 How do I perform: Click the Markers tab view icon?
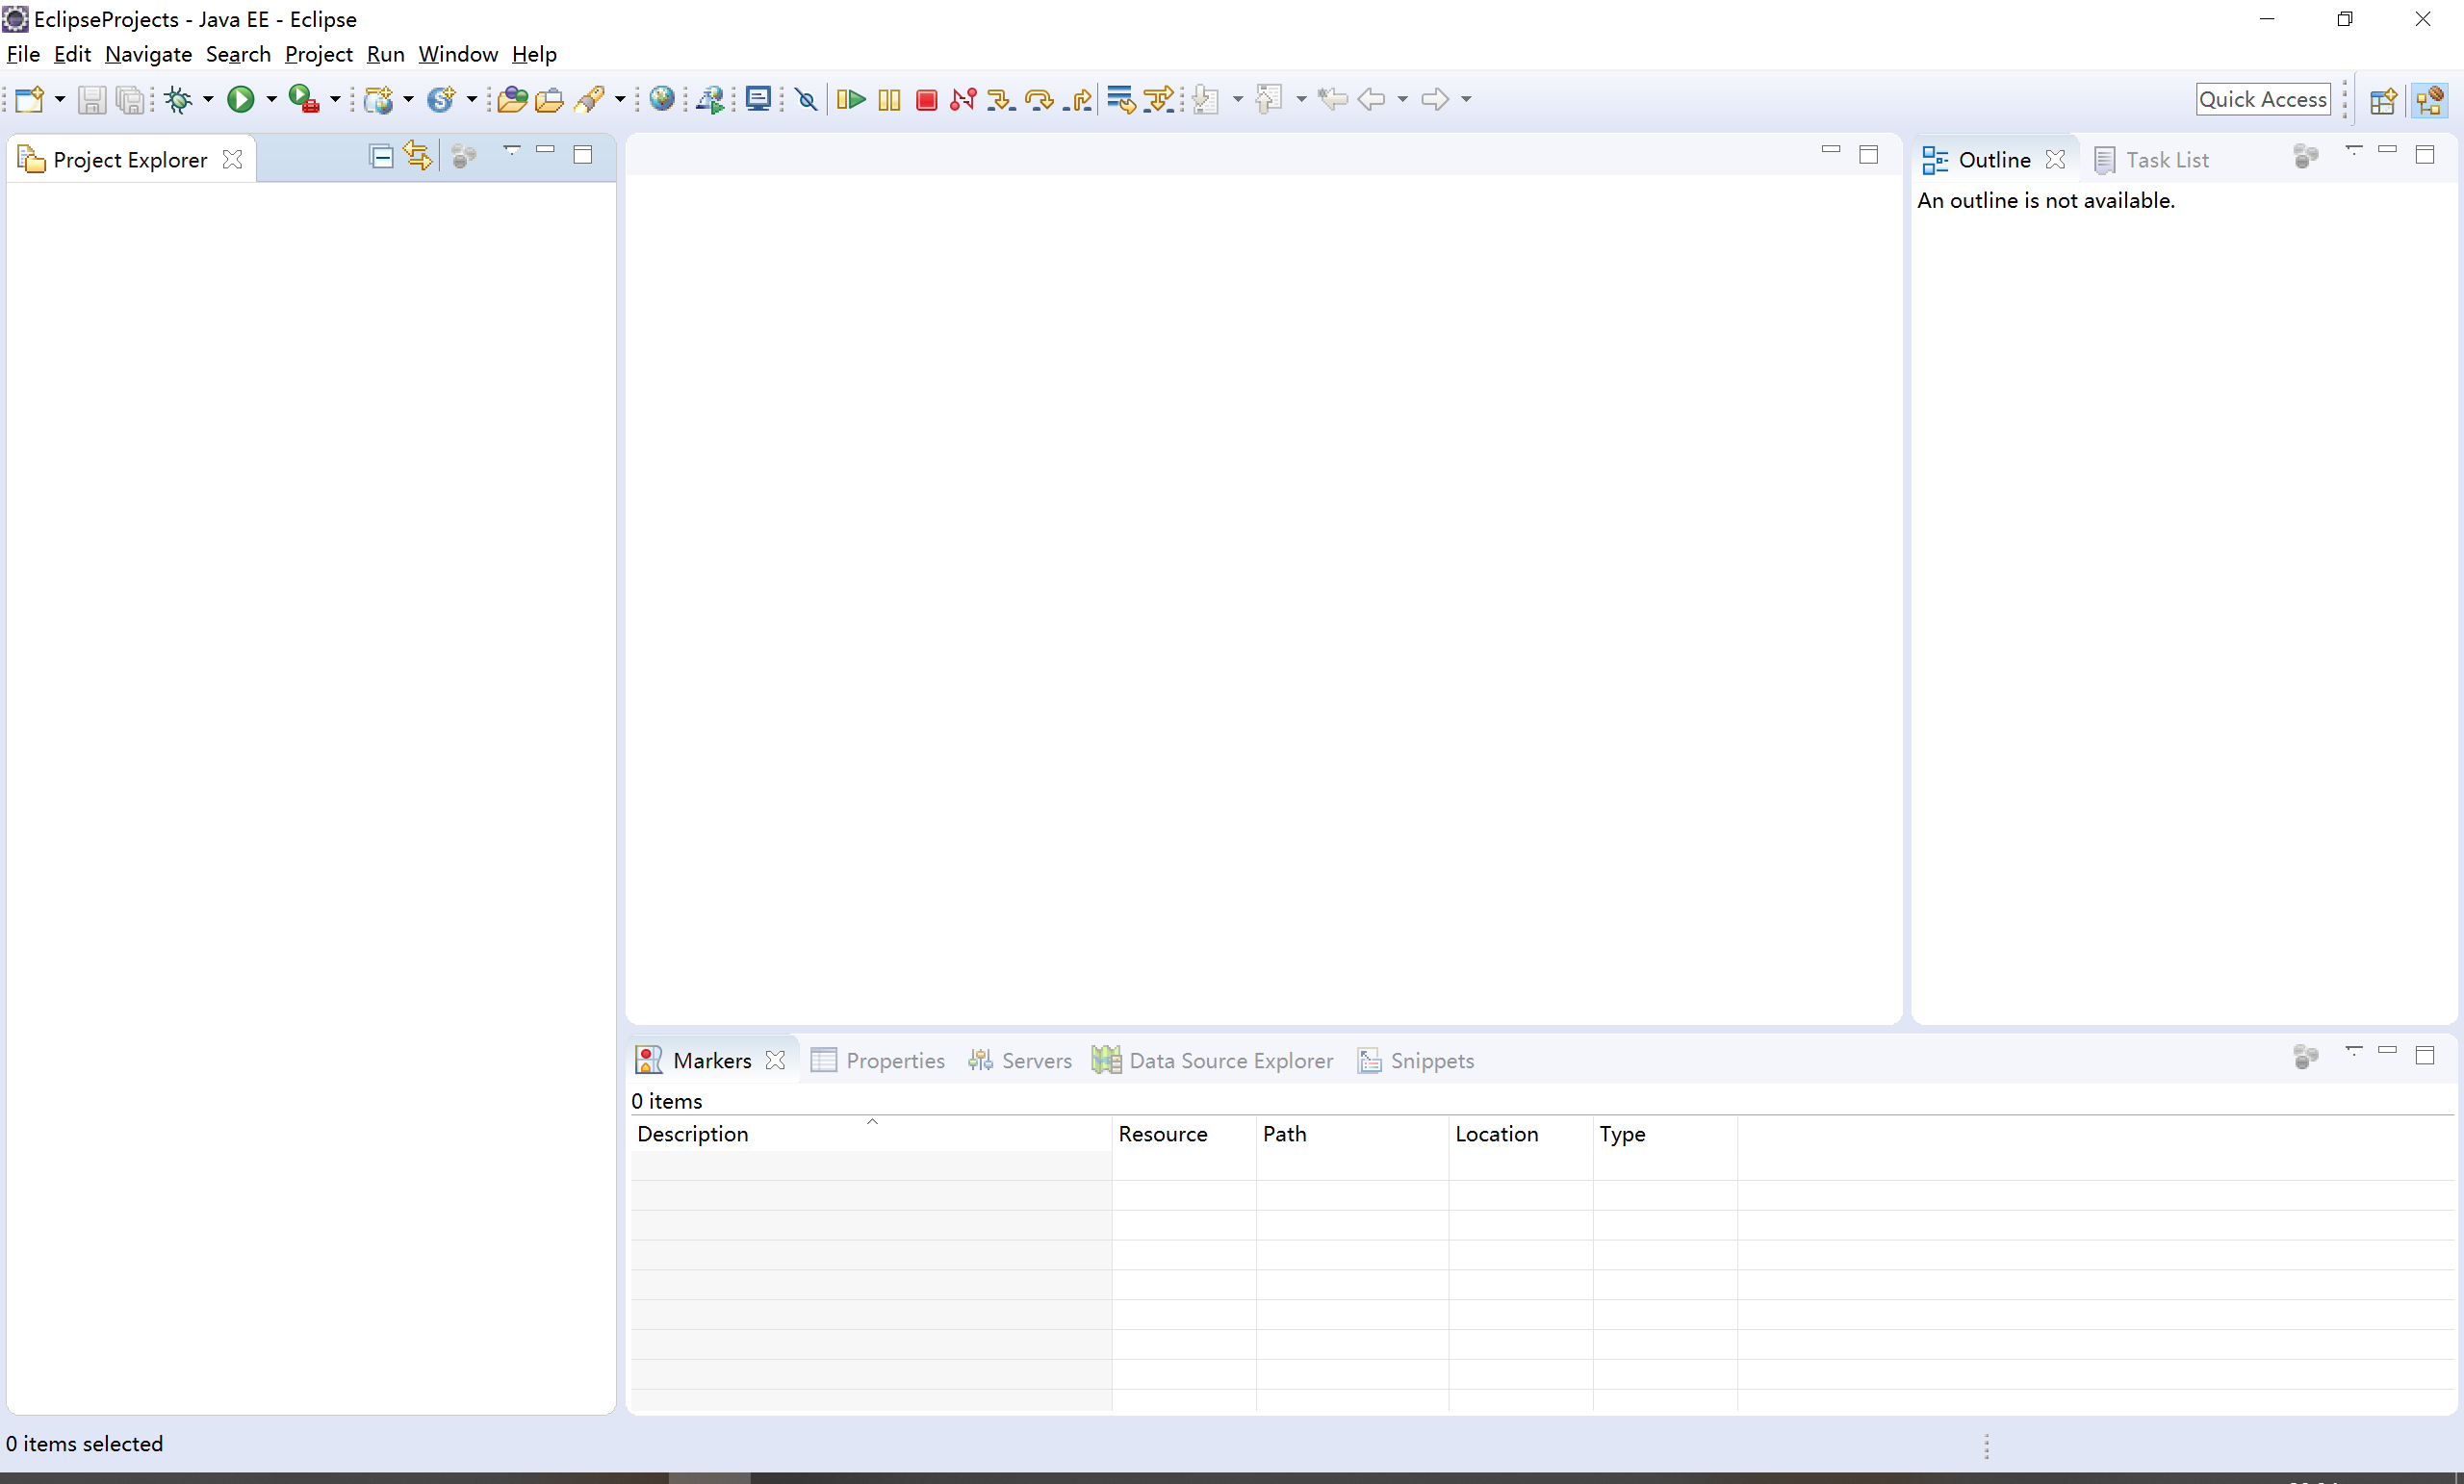click(650, 1060)
